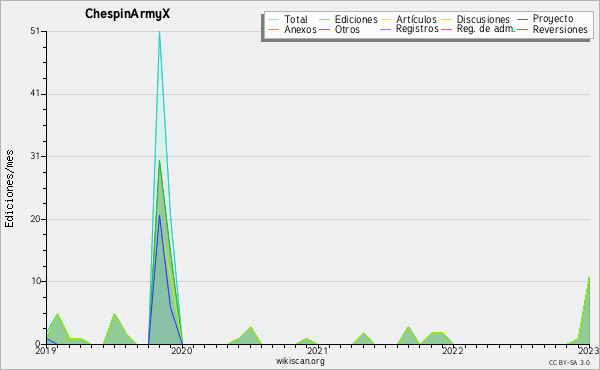The height and width of the screenshot is (370, 600).
Task: Click the Total cyan line swatch
Action: click(x=274, y=19)
